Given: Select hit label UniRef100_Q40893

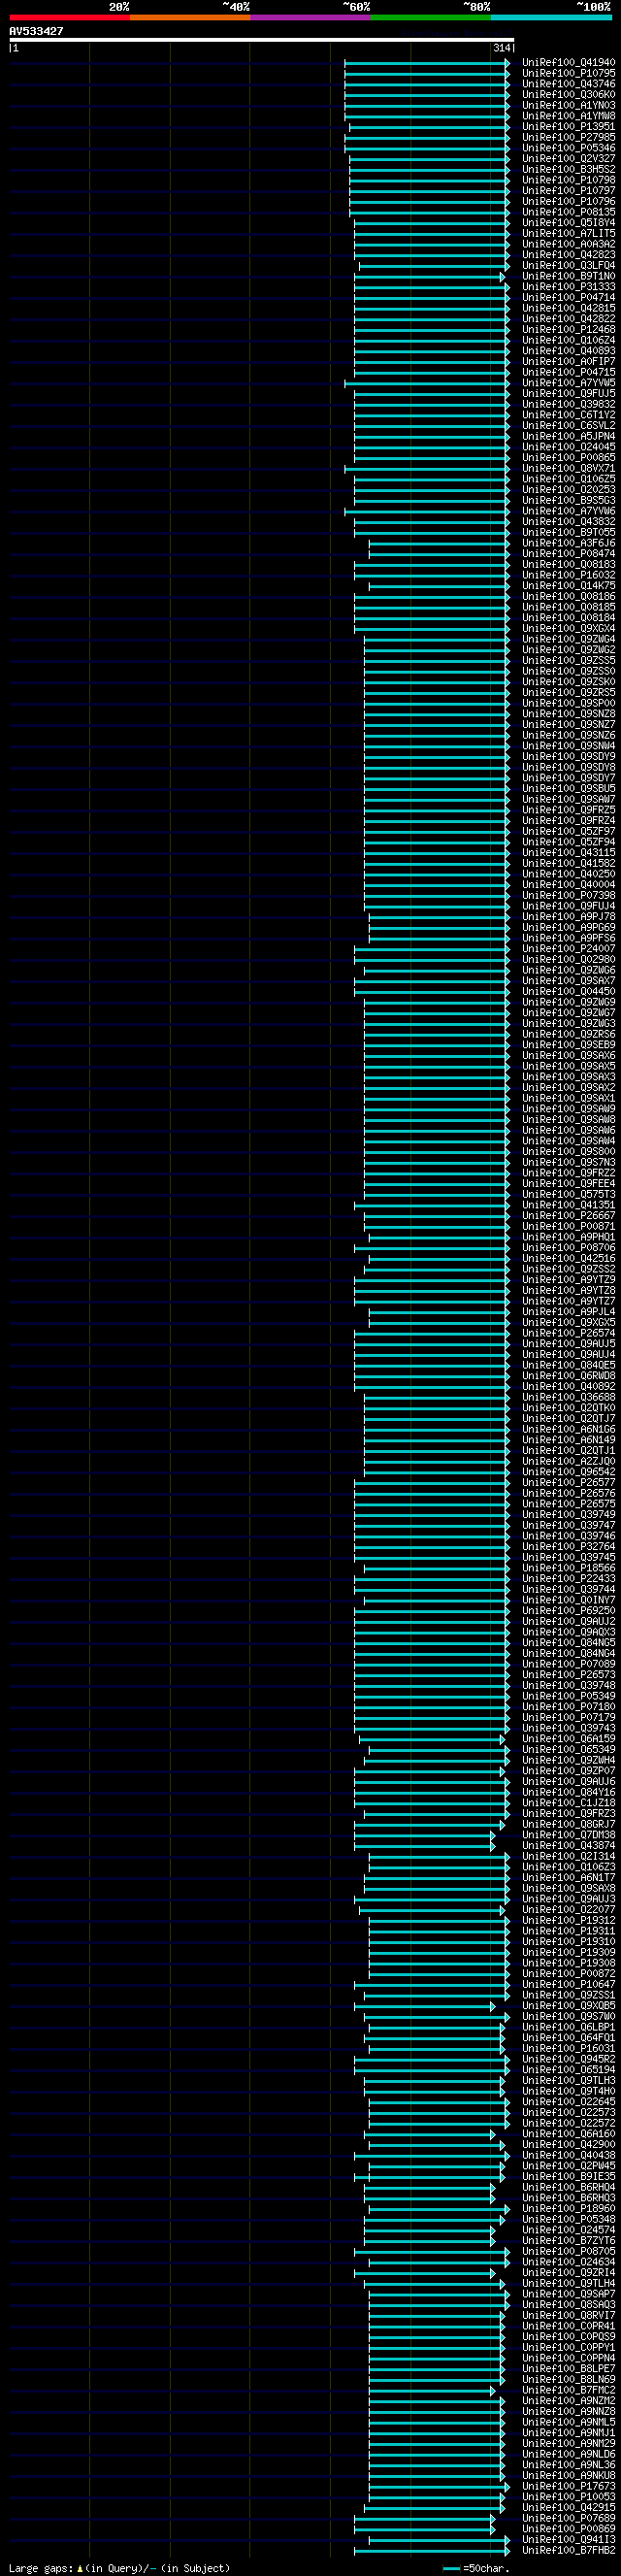Looking at the screenshot, I should [569, 351].
